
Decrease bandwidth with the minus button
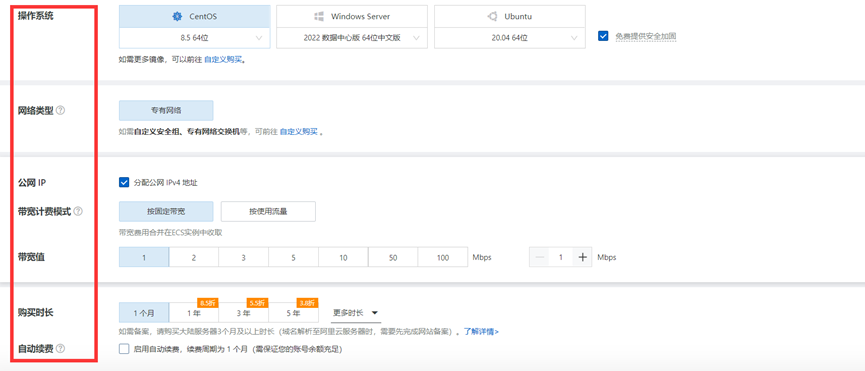tap(540, 257)
